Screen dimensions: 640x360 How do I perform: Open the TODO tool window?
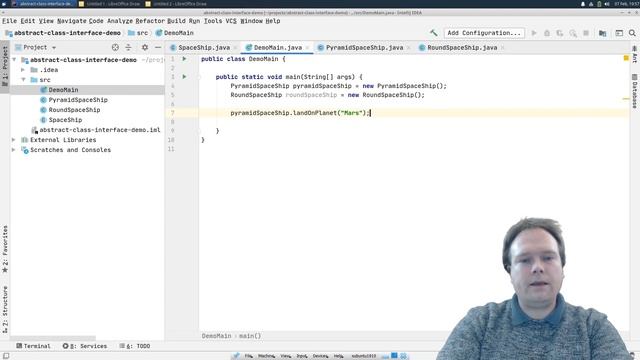click(x=135, y=346)
